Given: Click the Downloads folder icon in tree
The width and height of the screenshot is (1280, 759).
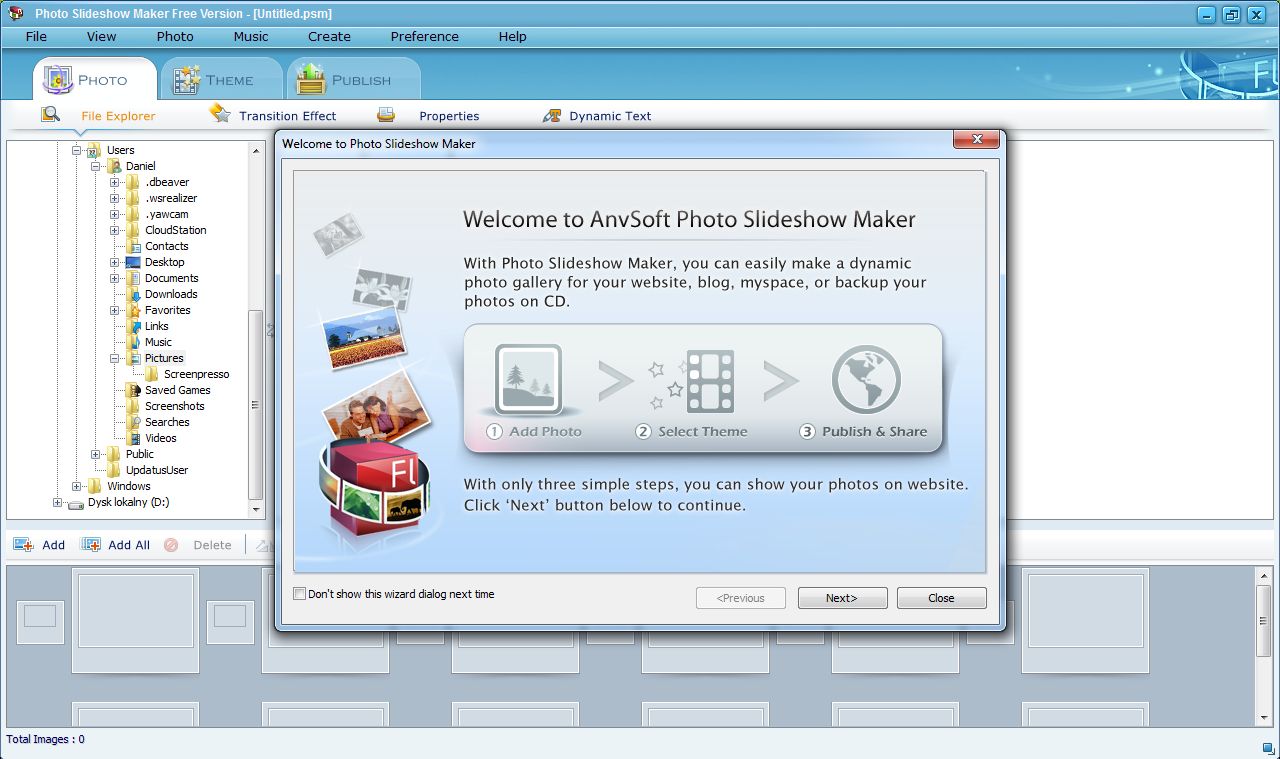Looking at the screenshot, I should point(133,294).
